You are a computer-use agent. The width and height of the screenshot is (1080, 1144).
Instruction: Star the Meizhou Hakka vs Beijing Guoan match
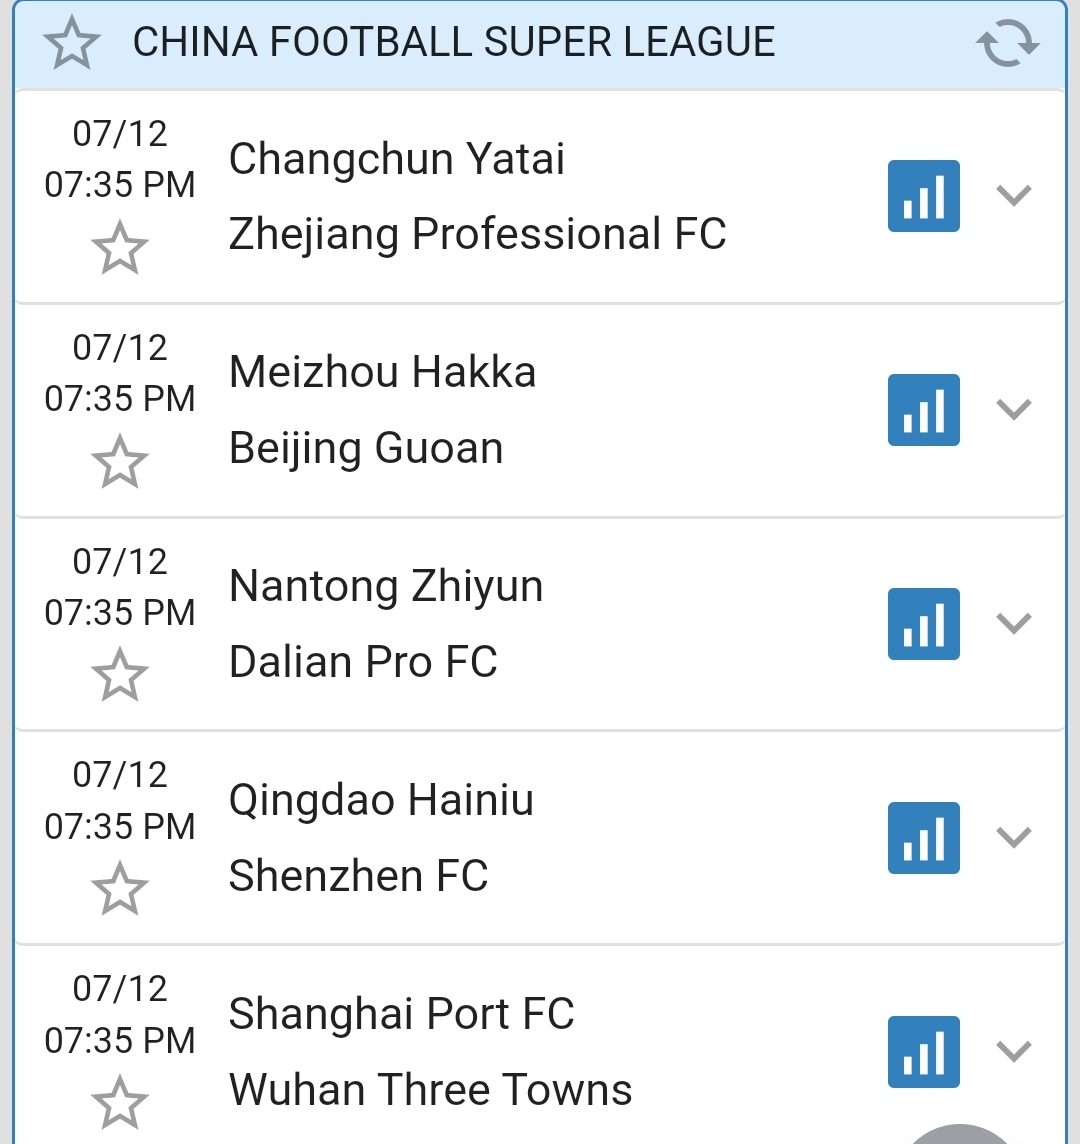[x=120, y=462]
